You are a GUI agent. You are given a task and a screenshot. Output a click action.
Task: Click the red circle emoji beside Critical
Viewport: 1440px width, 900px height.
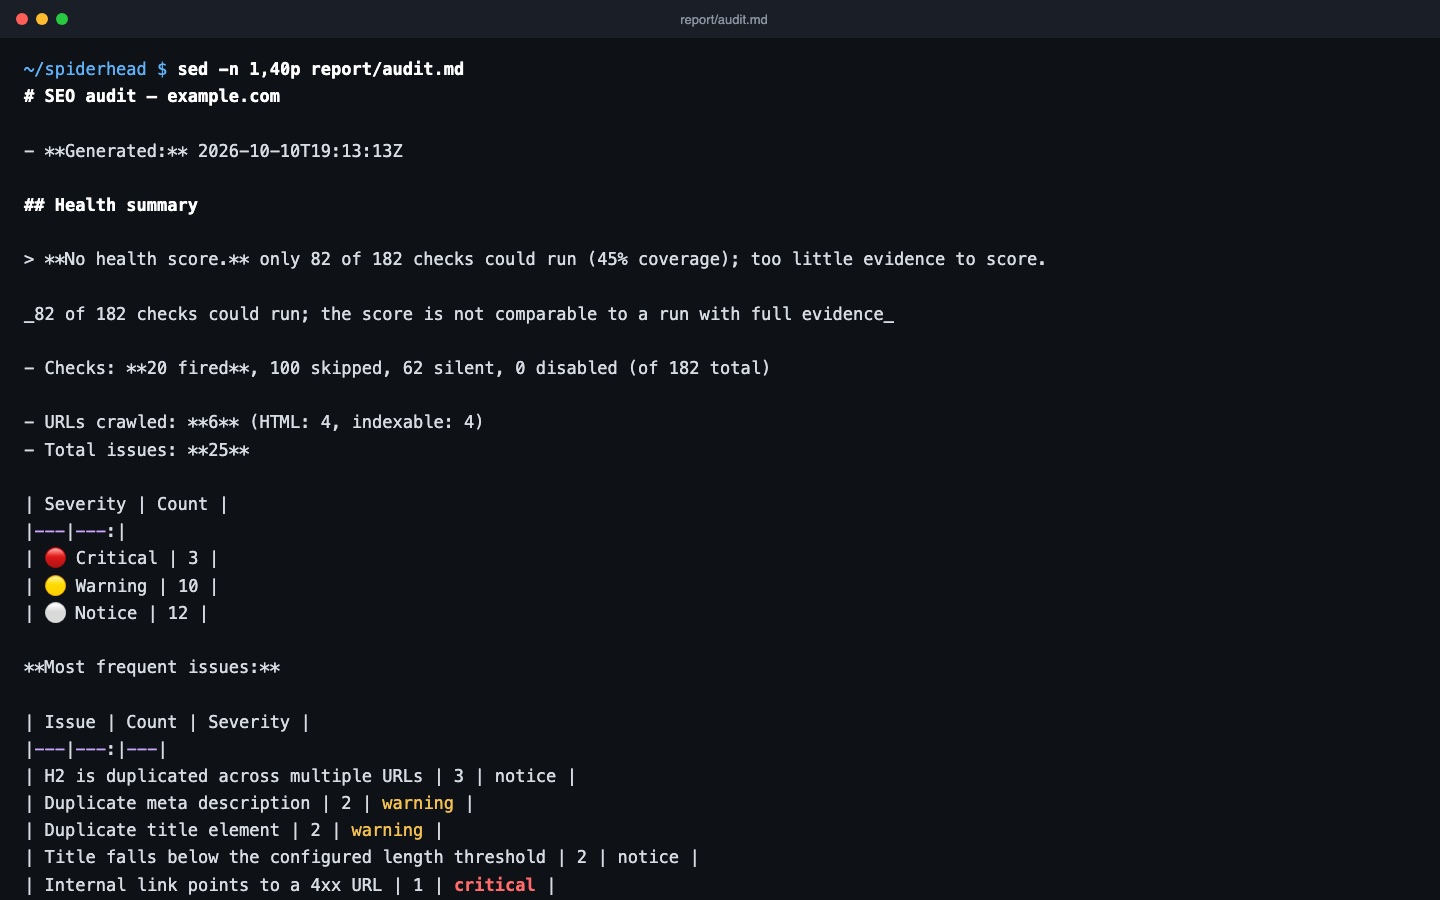55,558
